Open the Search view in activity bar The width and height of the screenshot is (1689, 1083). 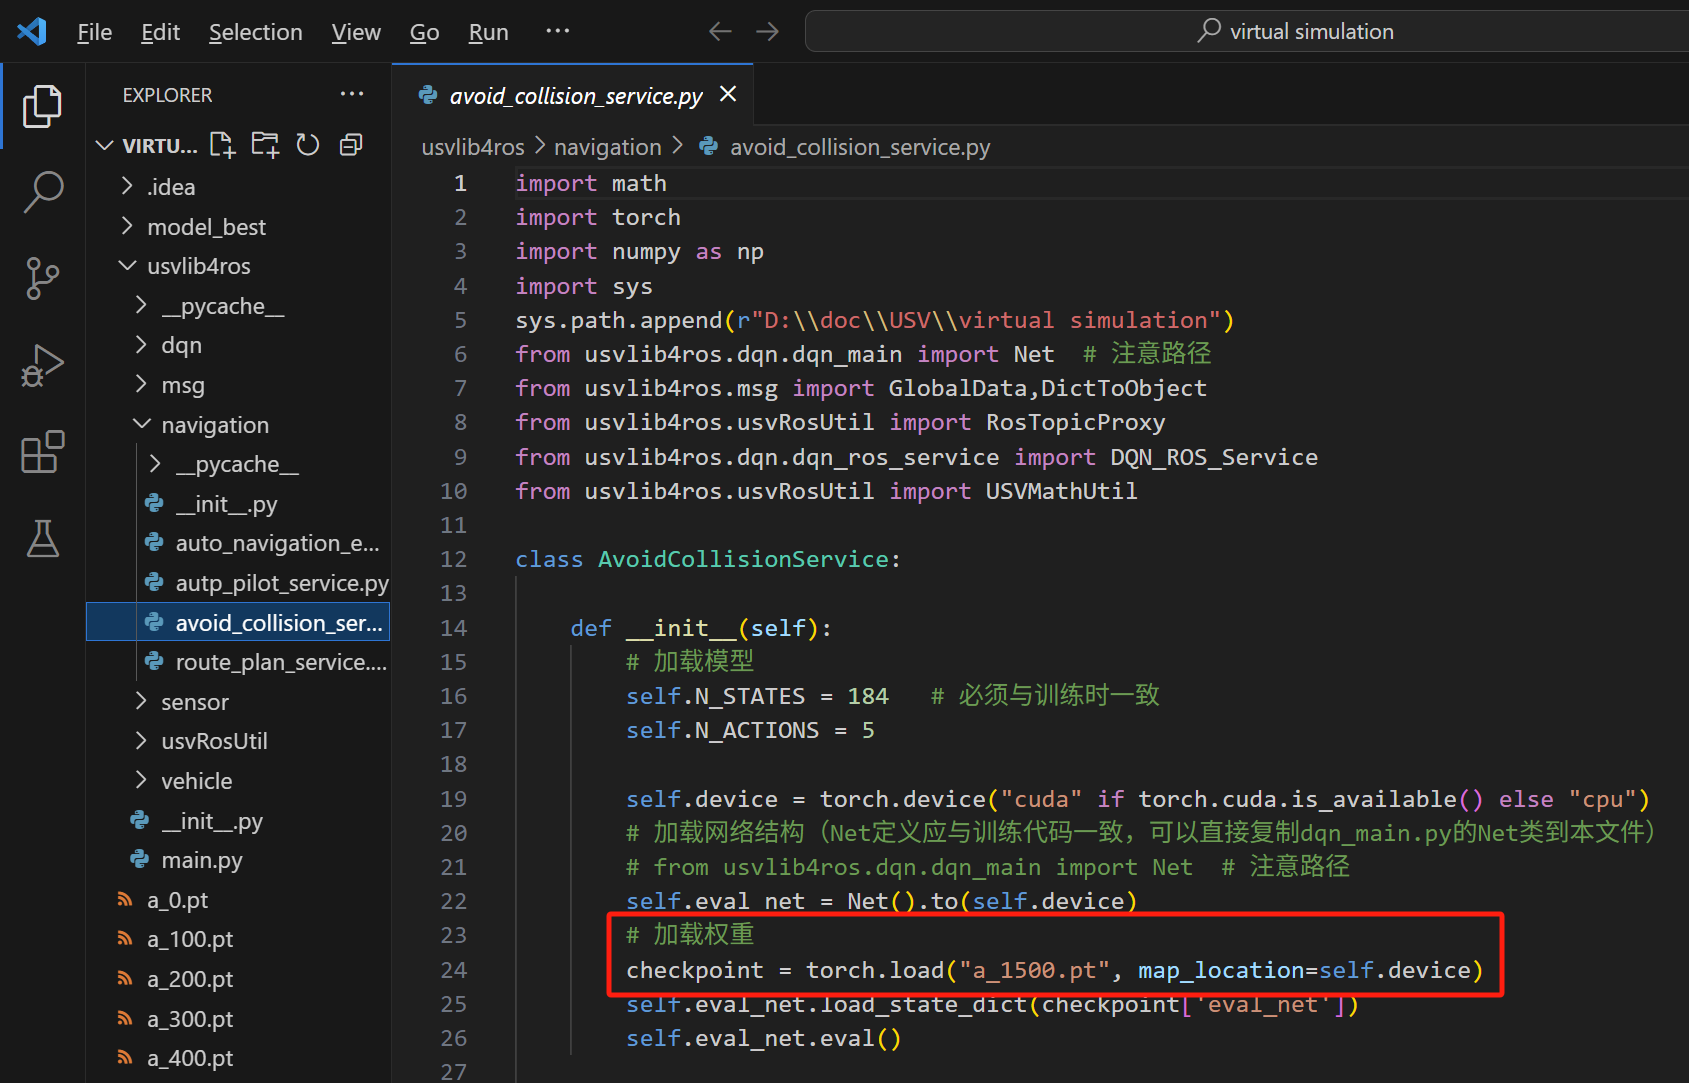tap(42, 191)
